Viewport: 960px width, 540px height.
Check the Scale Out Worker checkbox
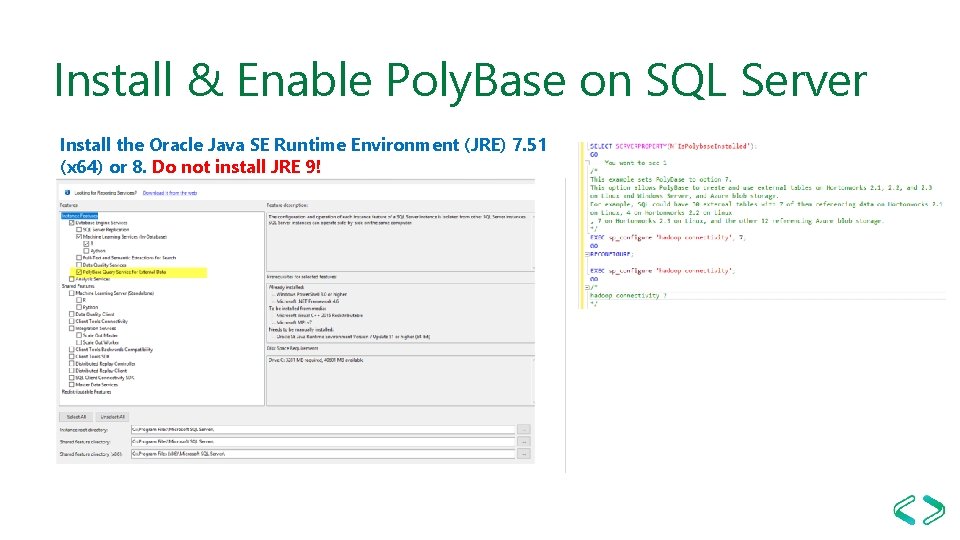click(x=79, y=343)
